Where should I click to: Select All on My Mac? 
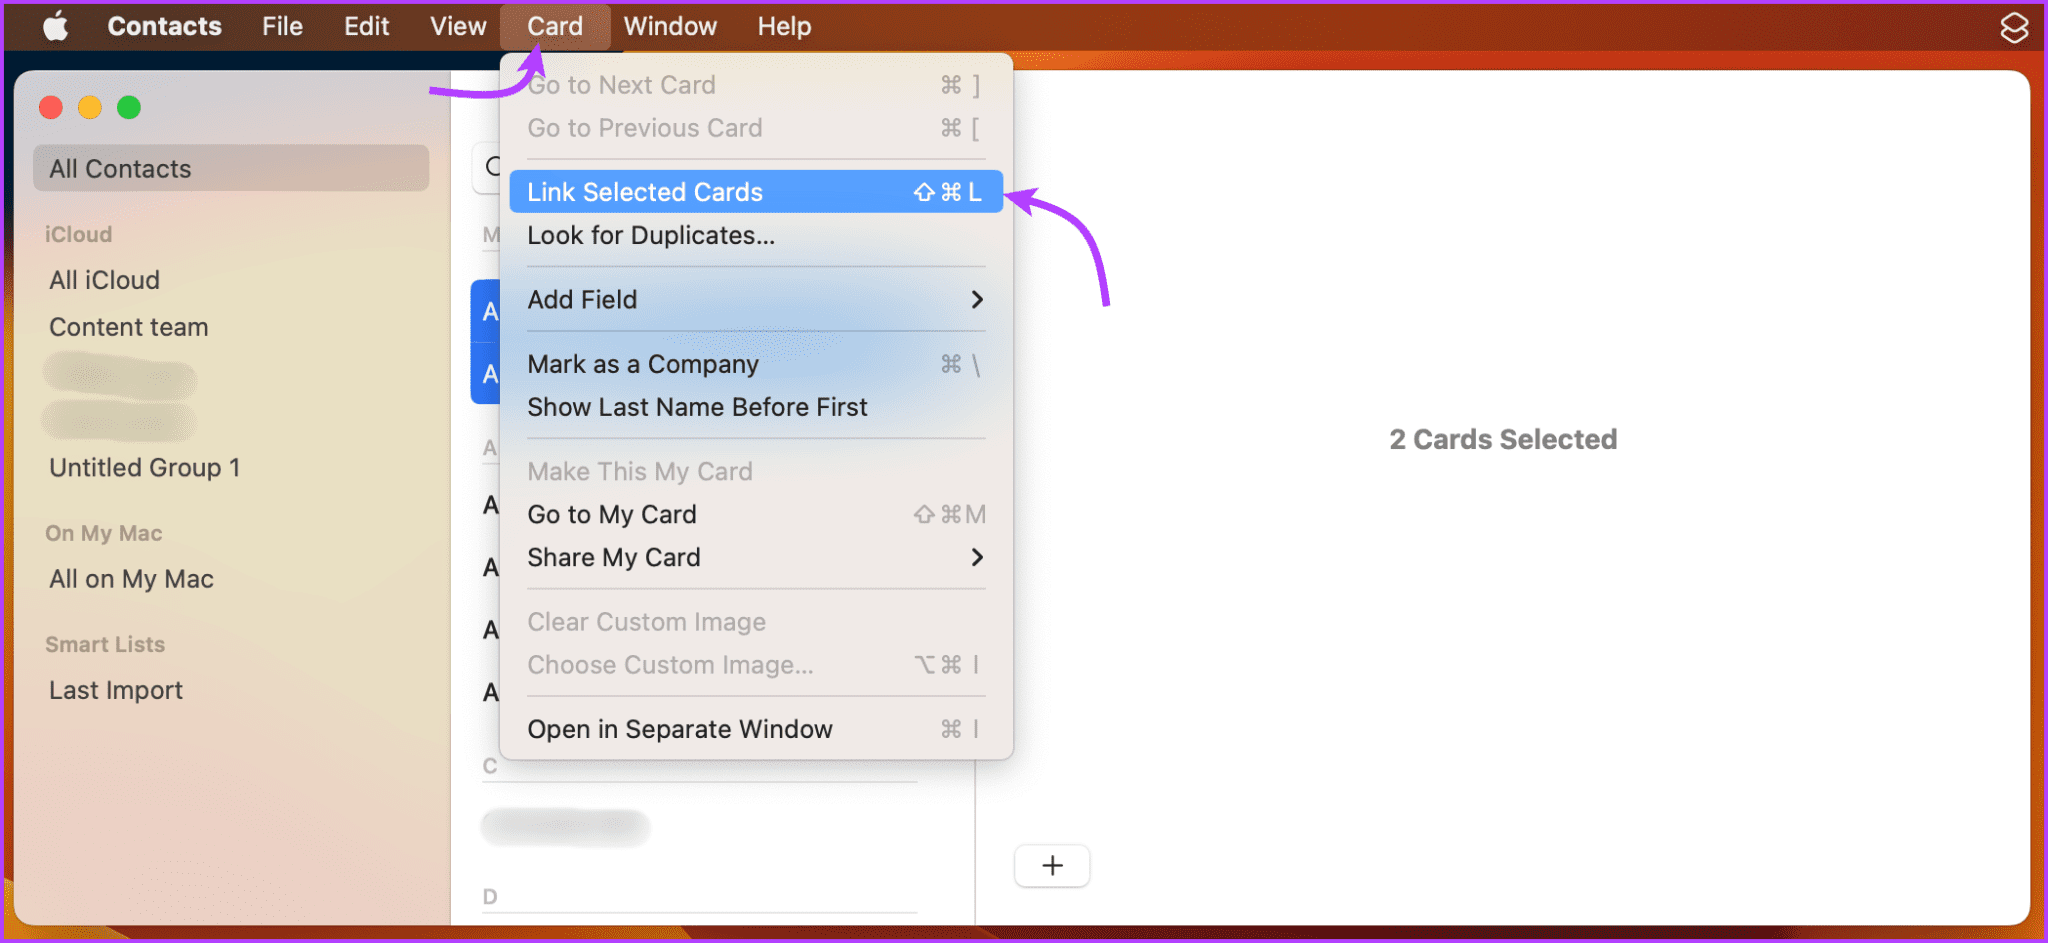tap(131, 578)
